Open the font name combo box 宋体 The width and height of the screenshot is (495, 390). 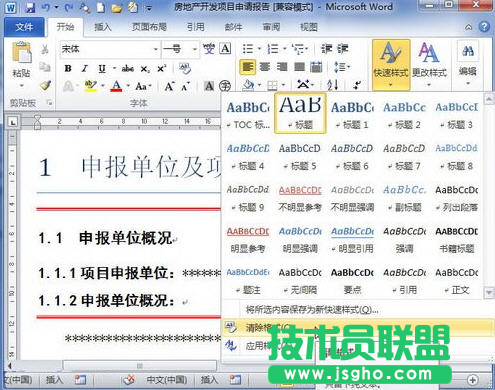click(110, 50)
